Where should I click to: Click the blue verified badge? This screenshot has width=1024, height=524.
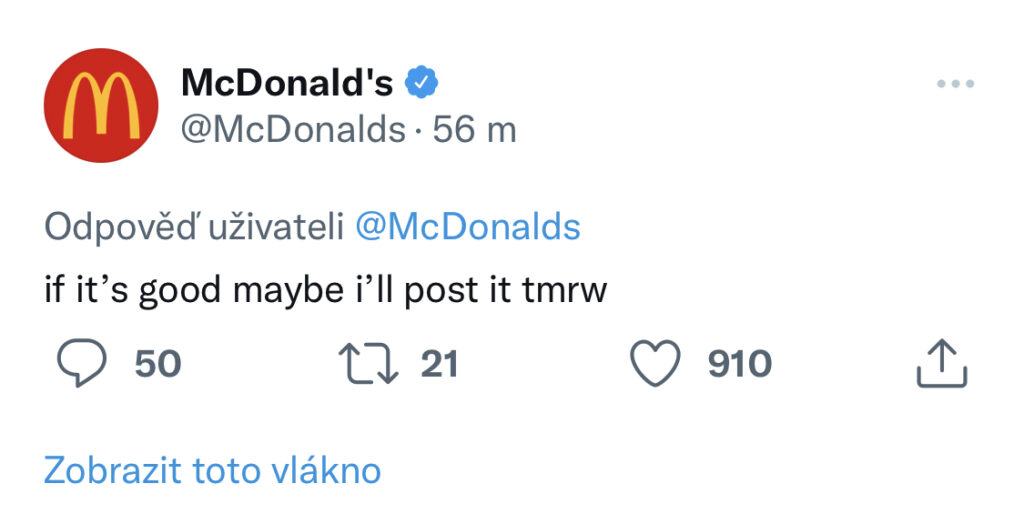421,82
